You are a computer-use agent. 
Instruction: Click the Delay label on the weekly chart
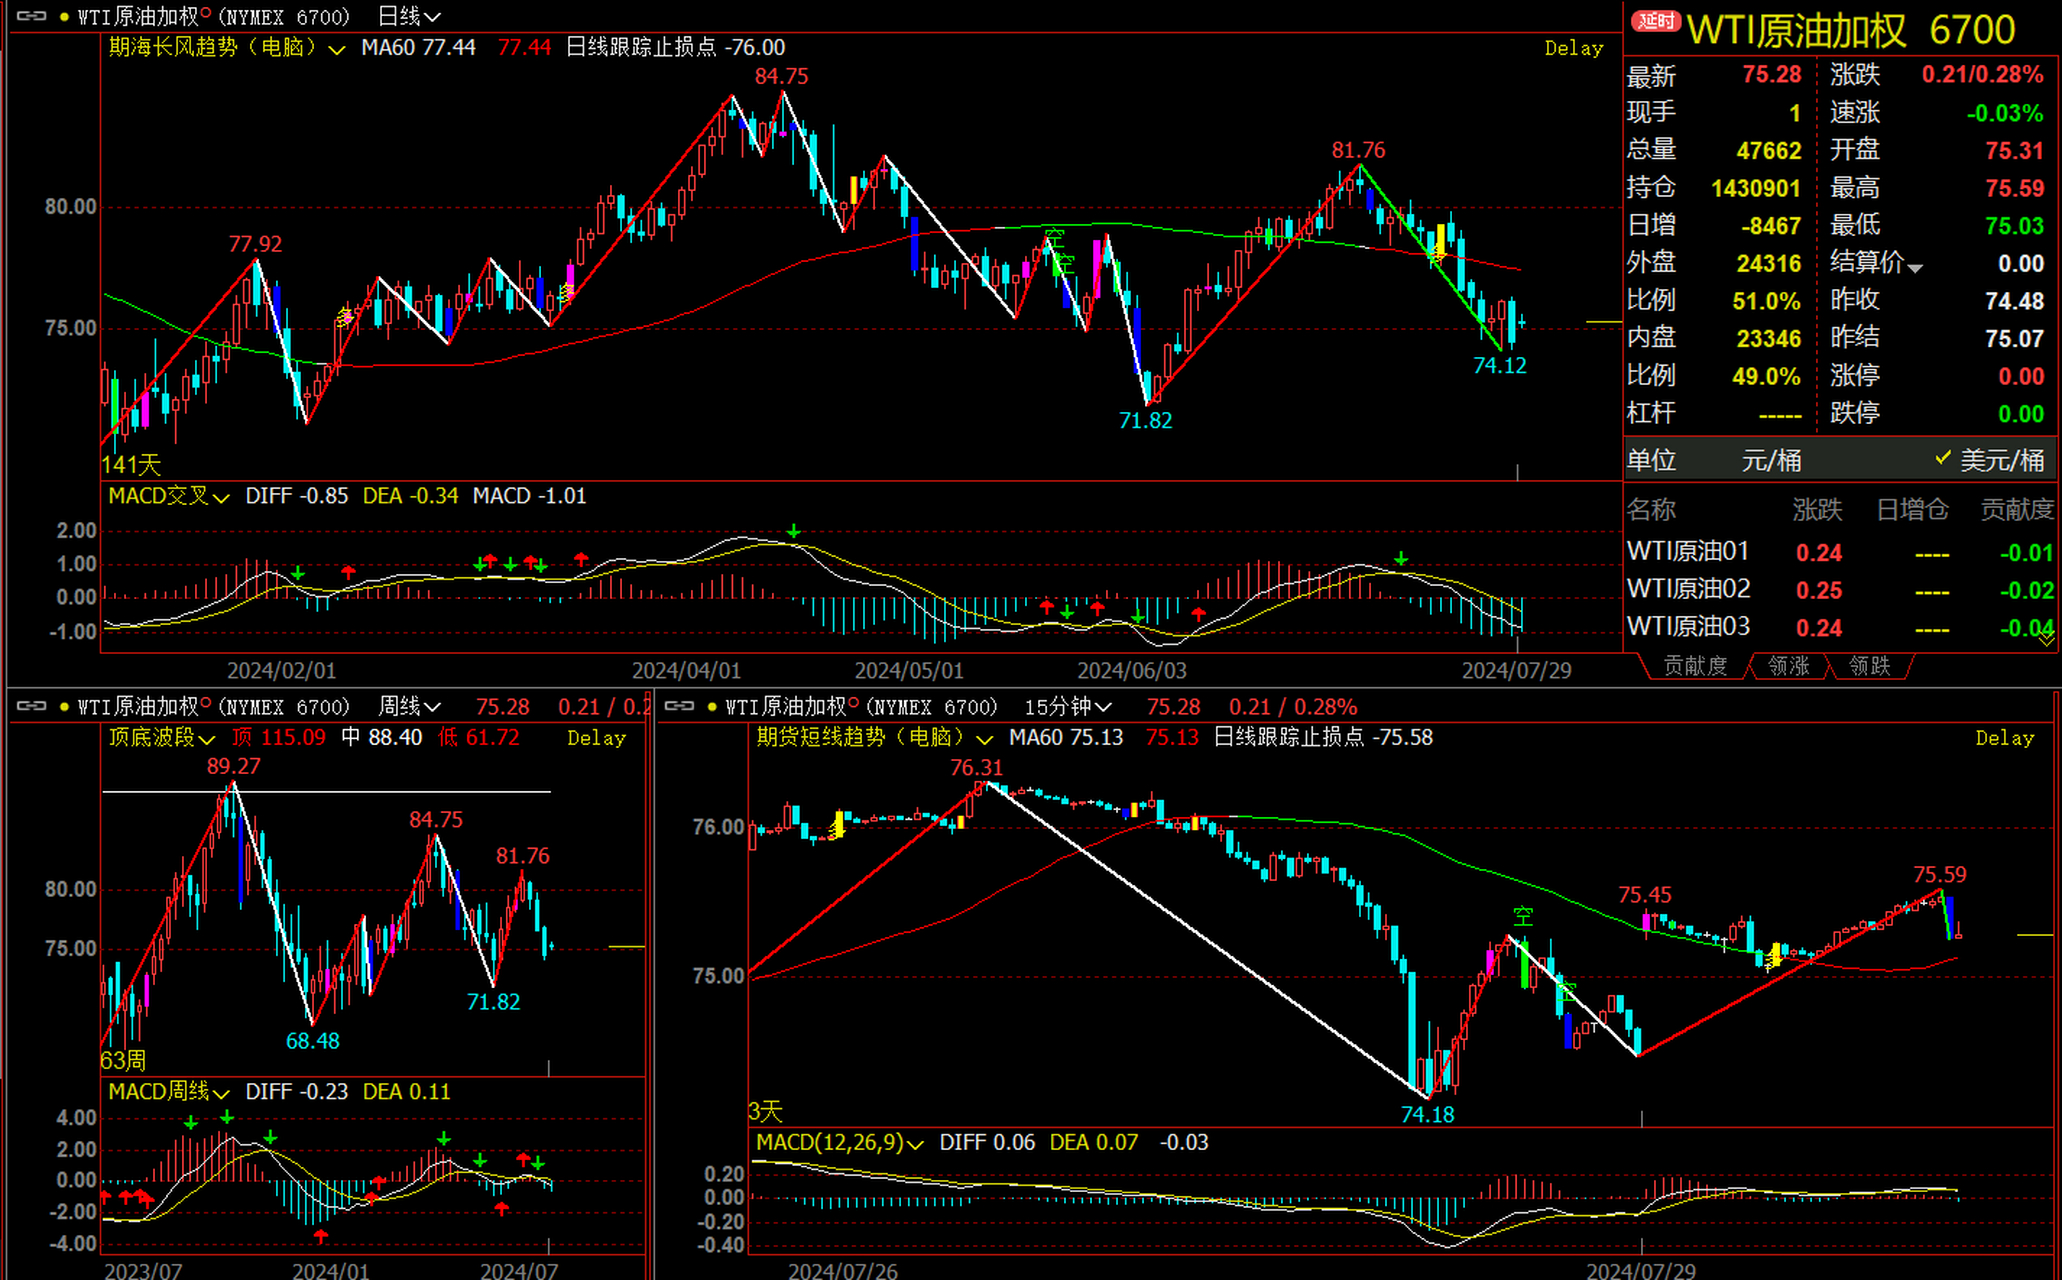(x=596, y=738)
